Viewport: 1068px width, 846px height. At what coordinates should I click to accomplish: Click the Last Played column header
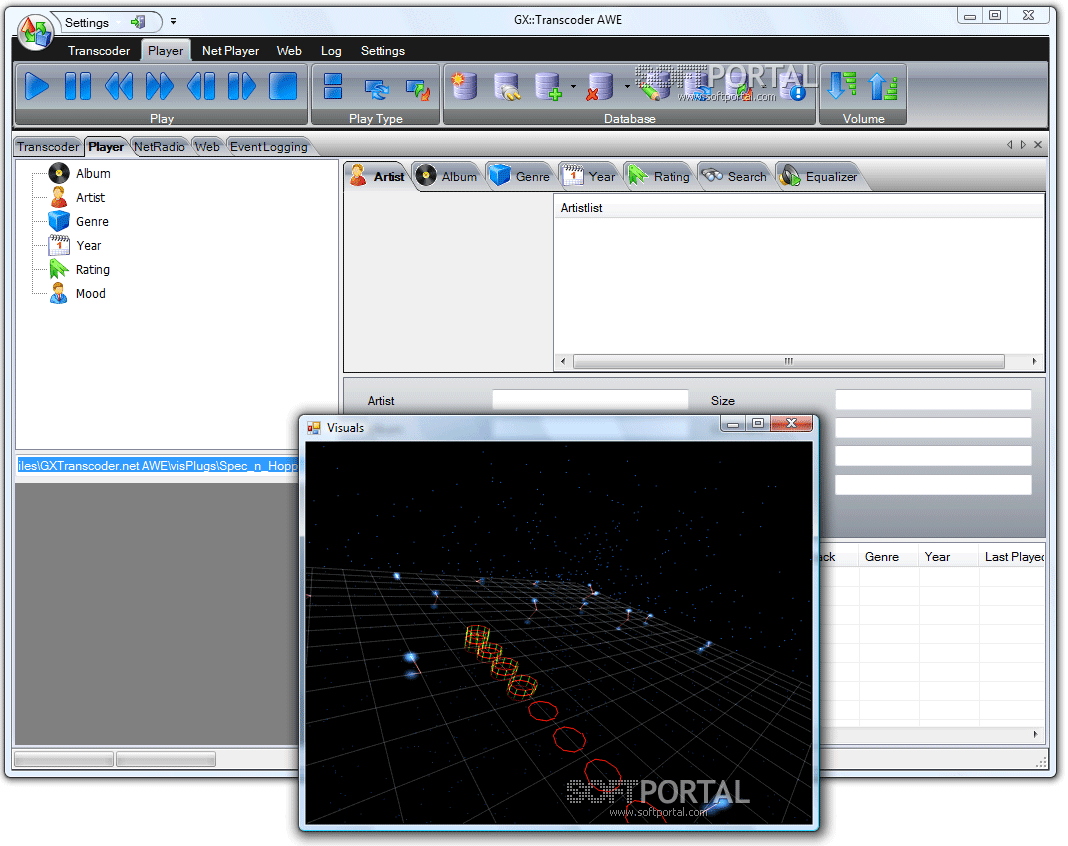(x=1012, y=557)
